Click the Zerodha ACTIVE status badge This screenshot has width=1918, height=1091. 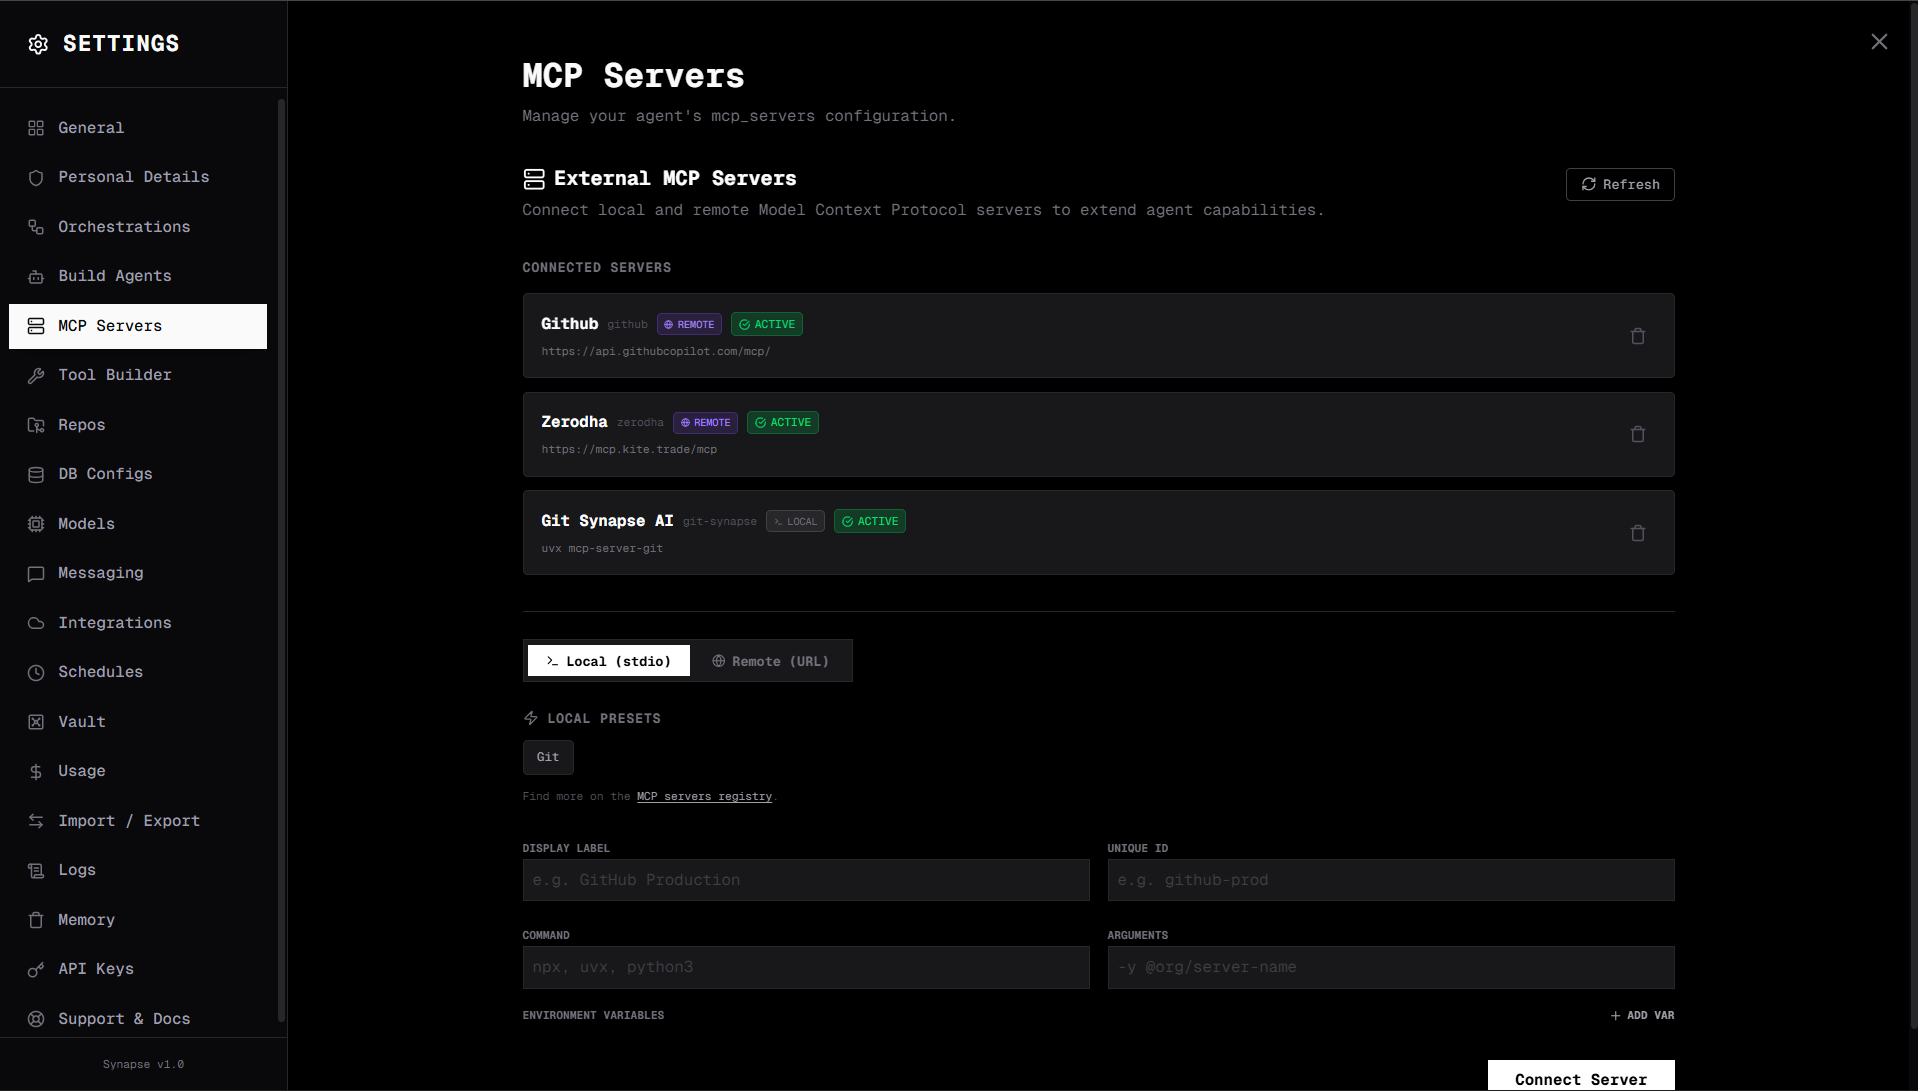pos(783,422)
